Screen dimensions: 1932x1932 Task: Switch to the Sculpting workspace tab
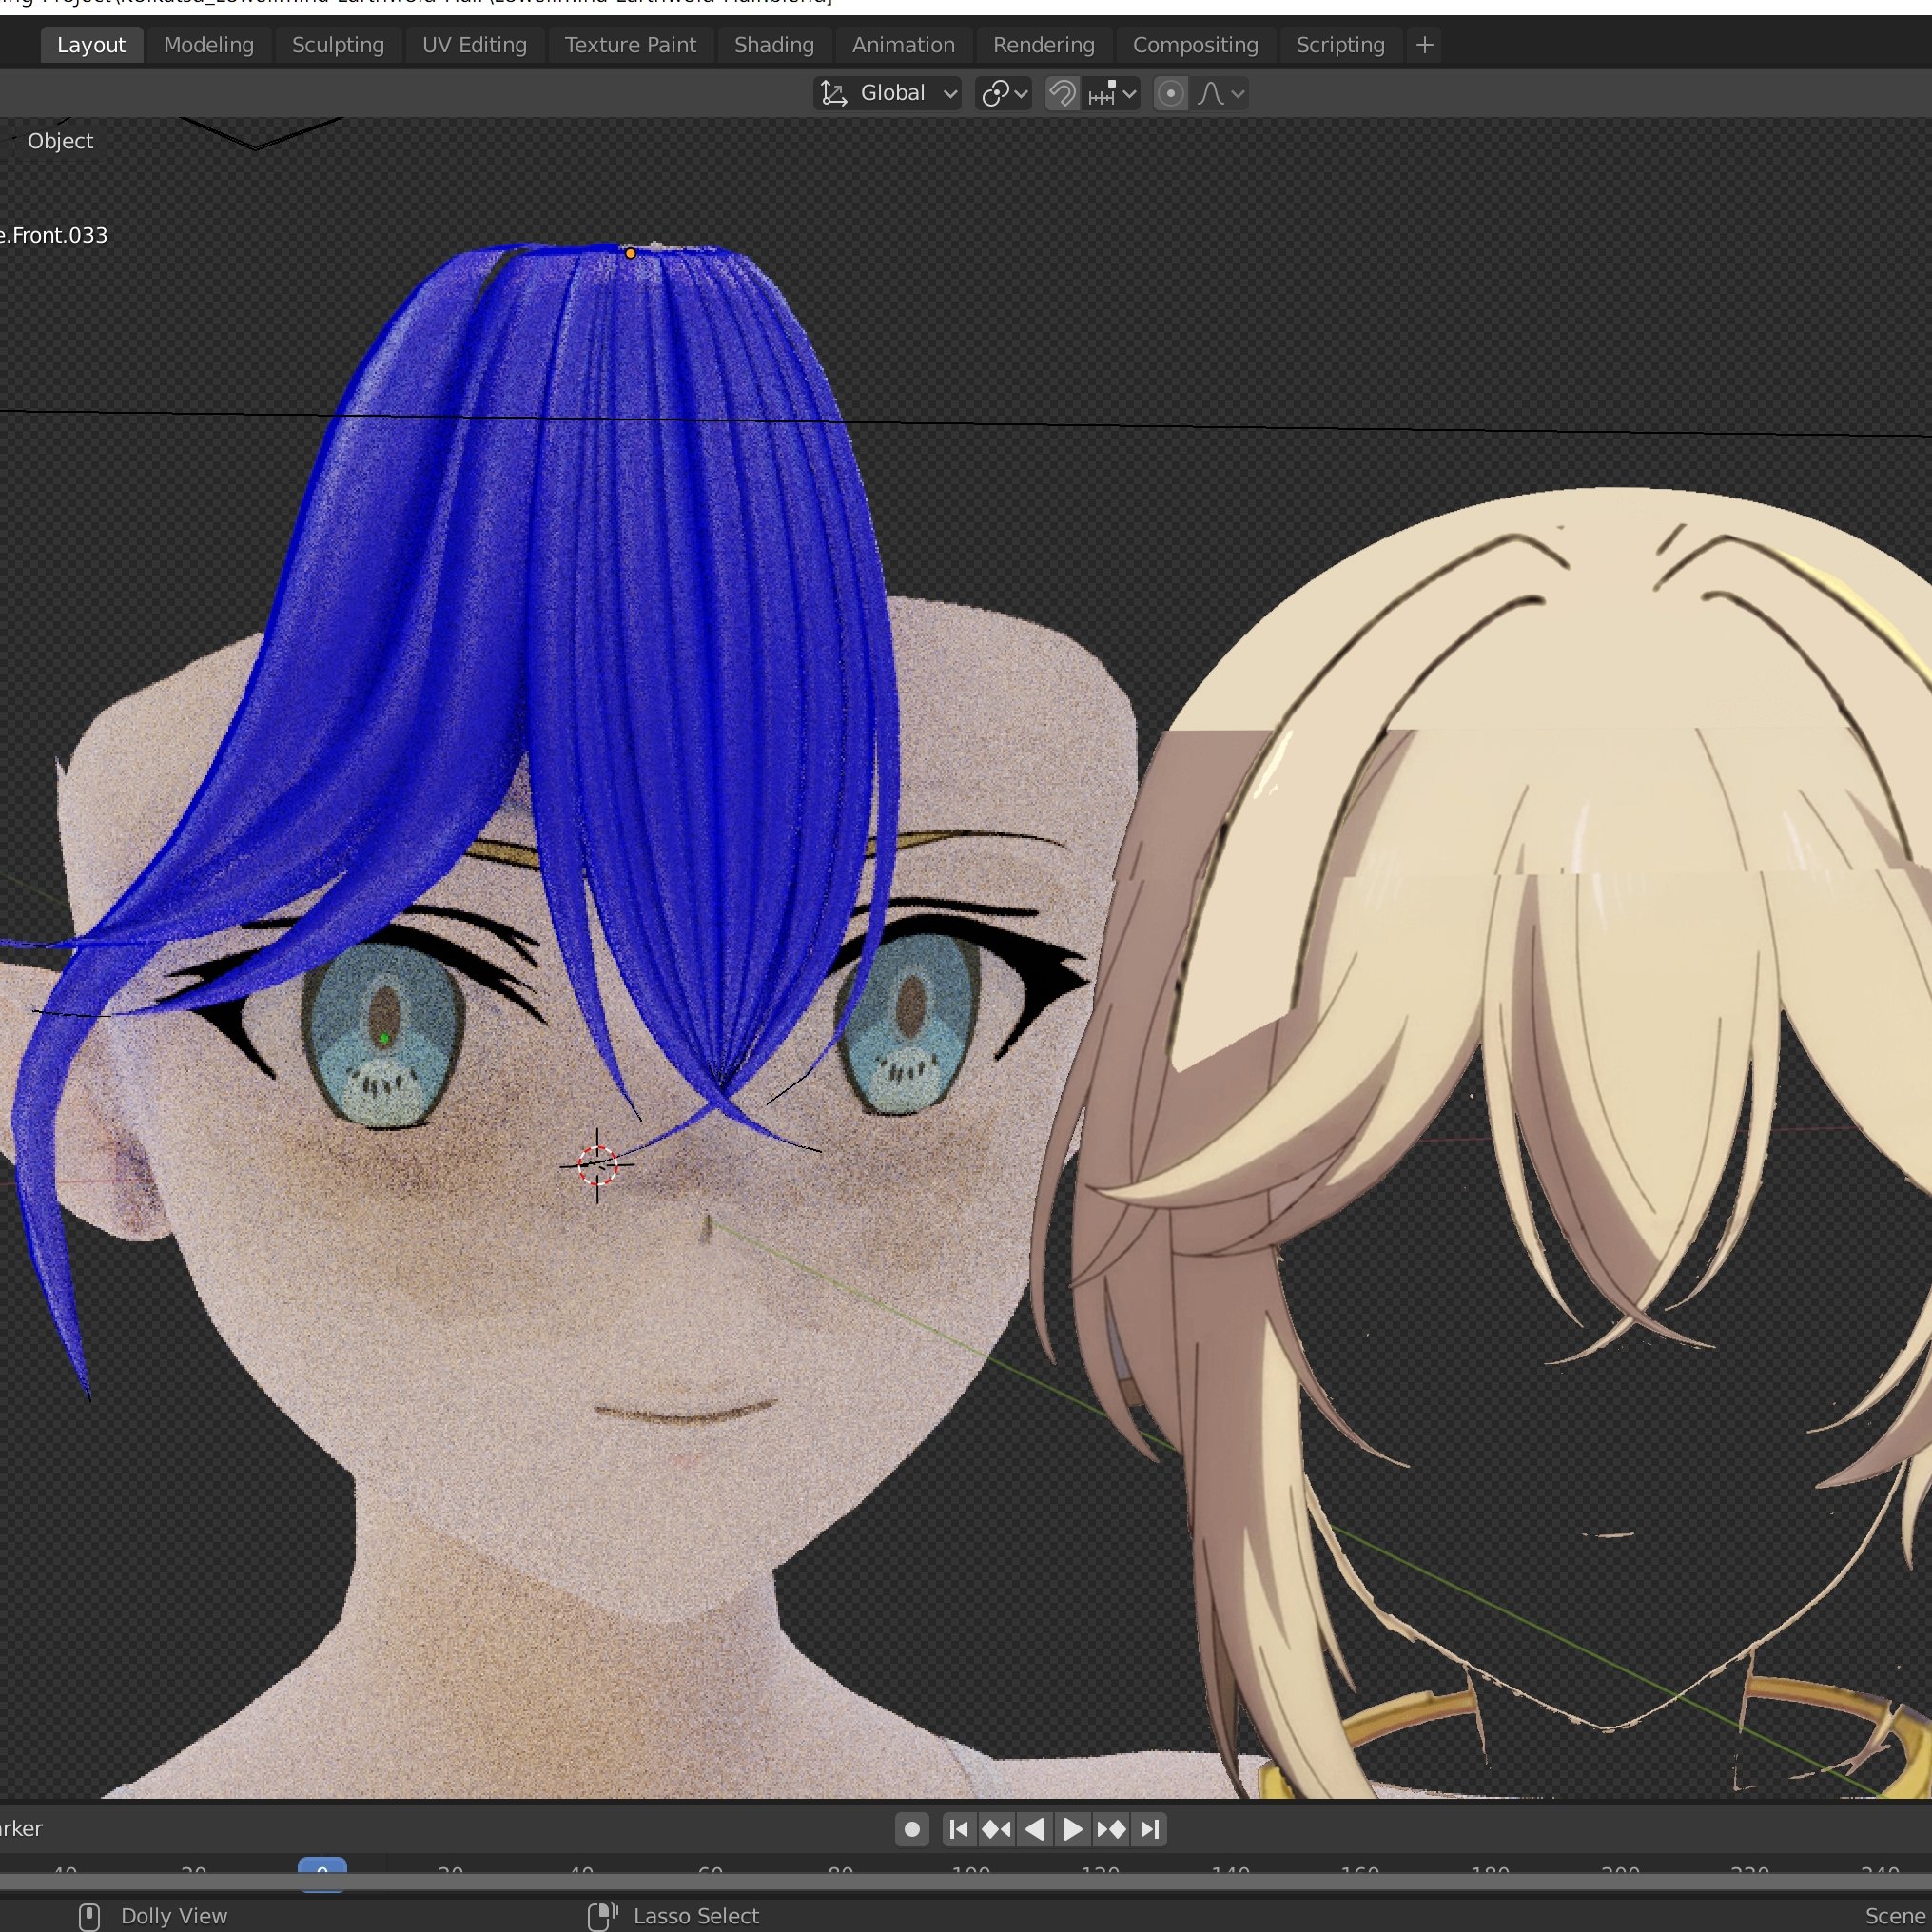338,45
